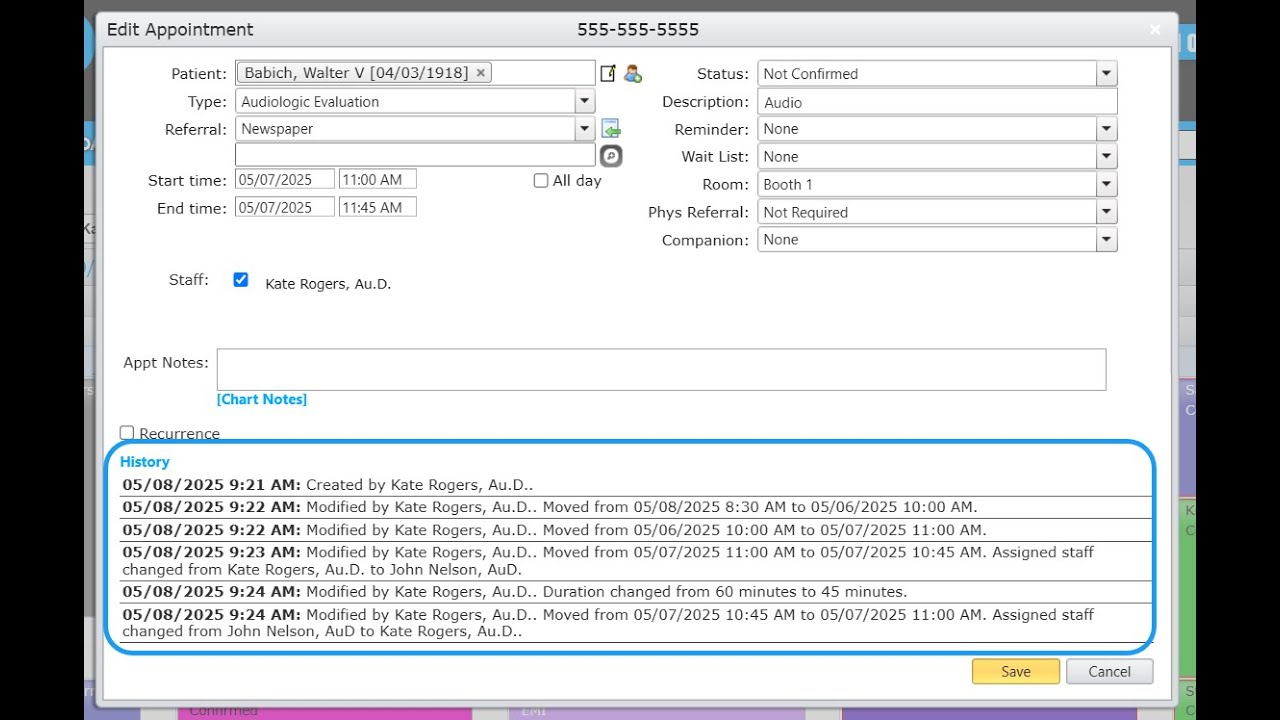Select the history entry about duration changed to 45 minutes

coord(636,592)
